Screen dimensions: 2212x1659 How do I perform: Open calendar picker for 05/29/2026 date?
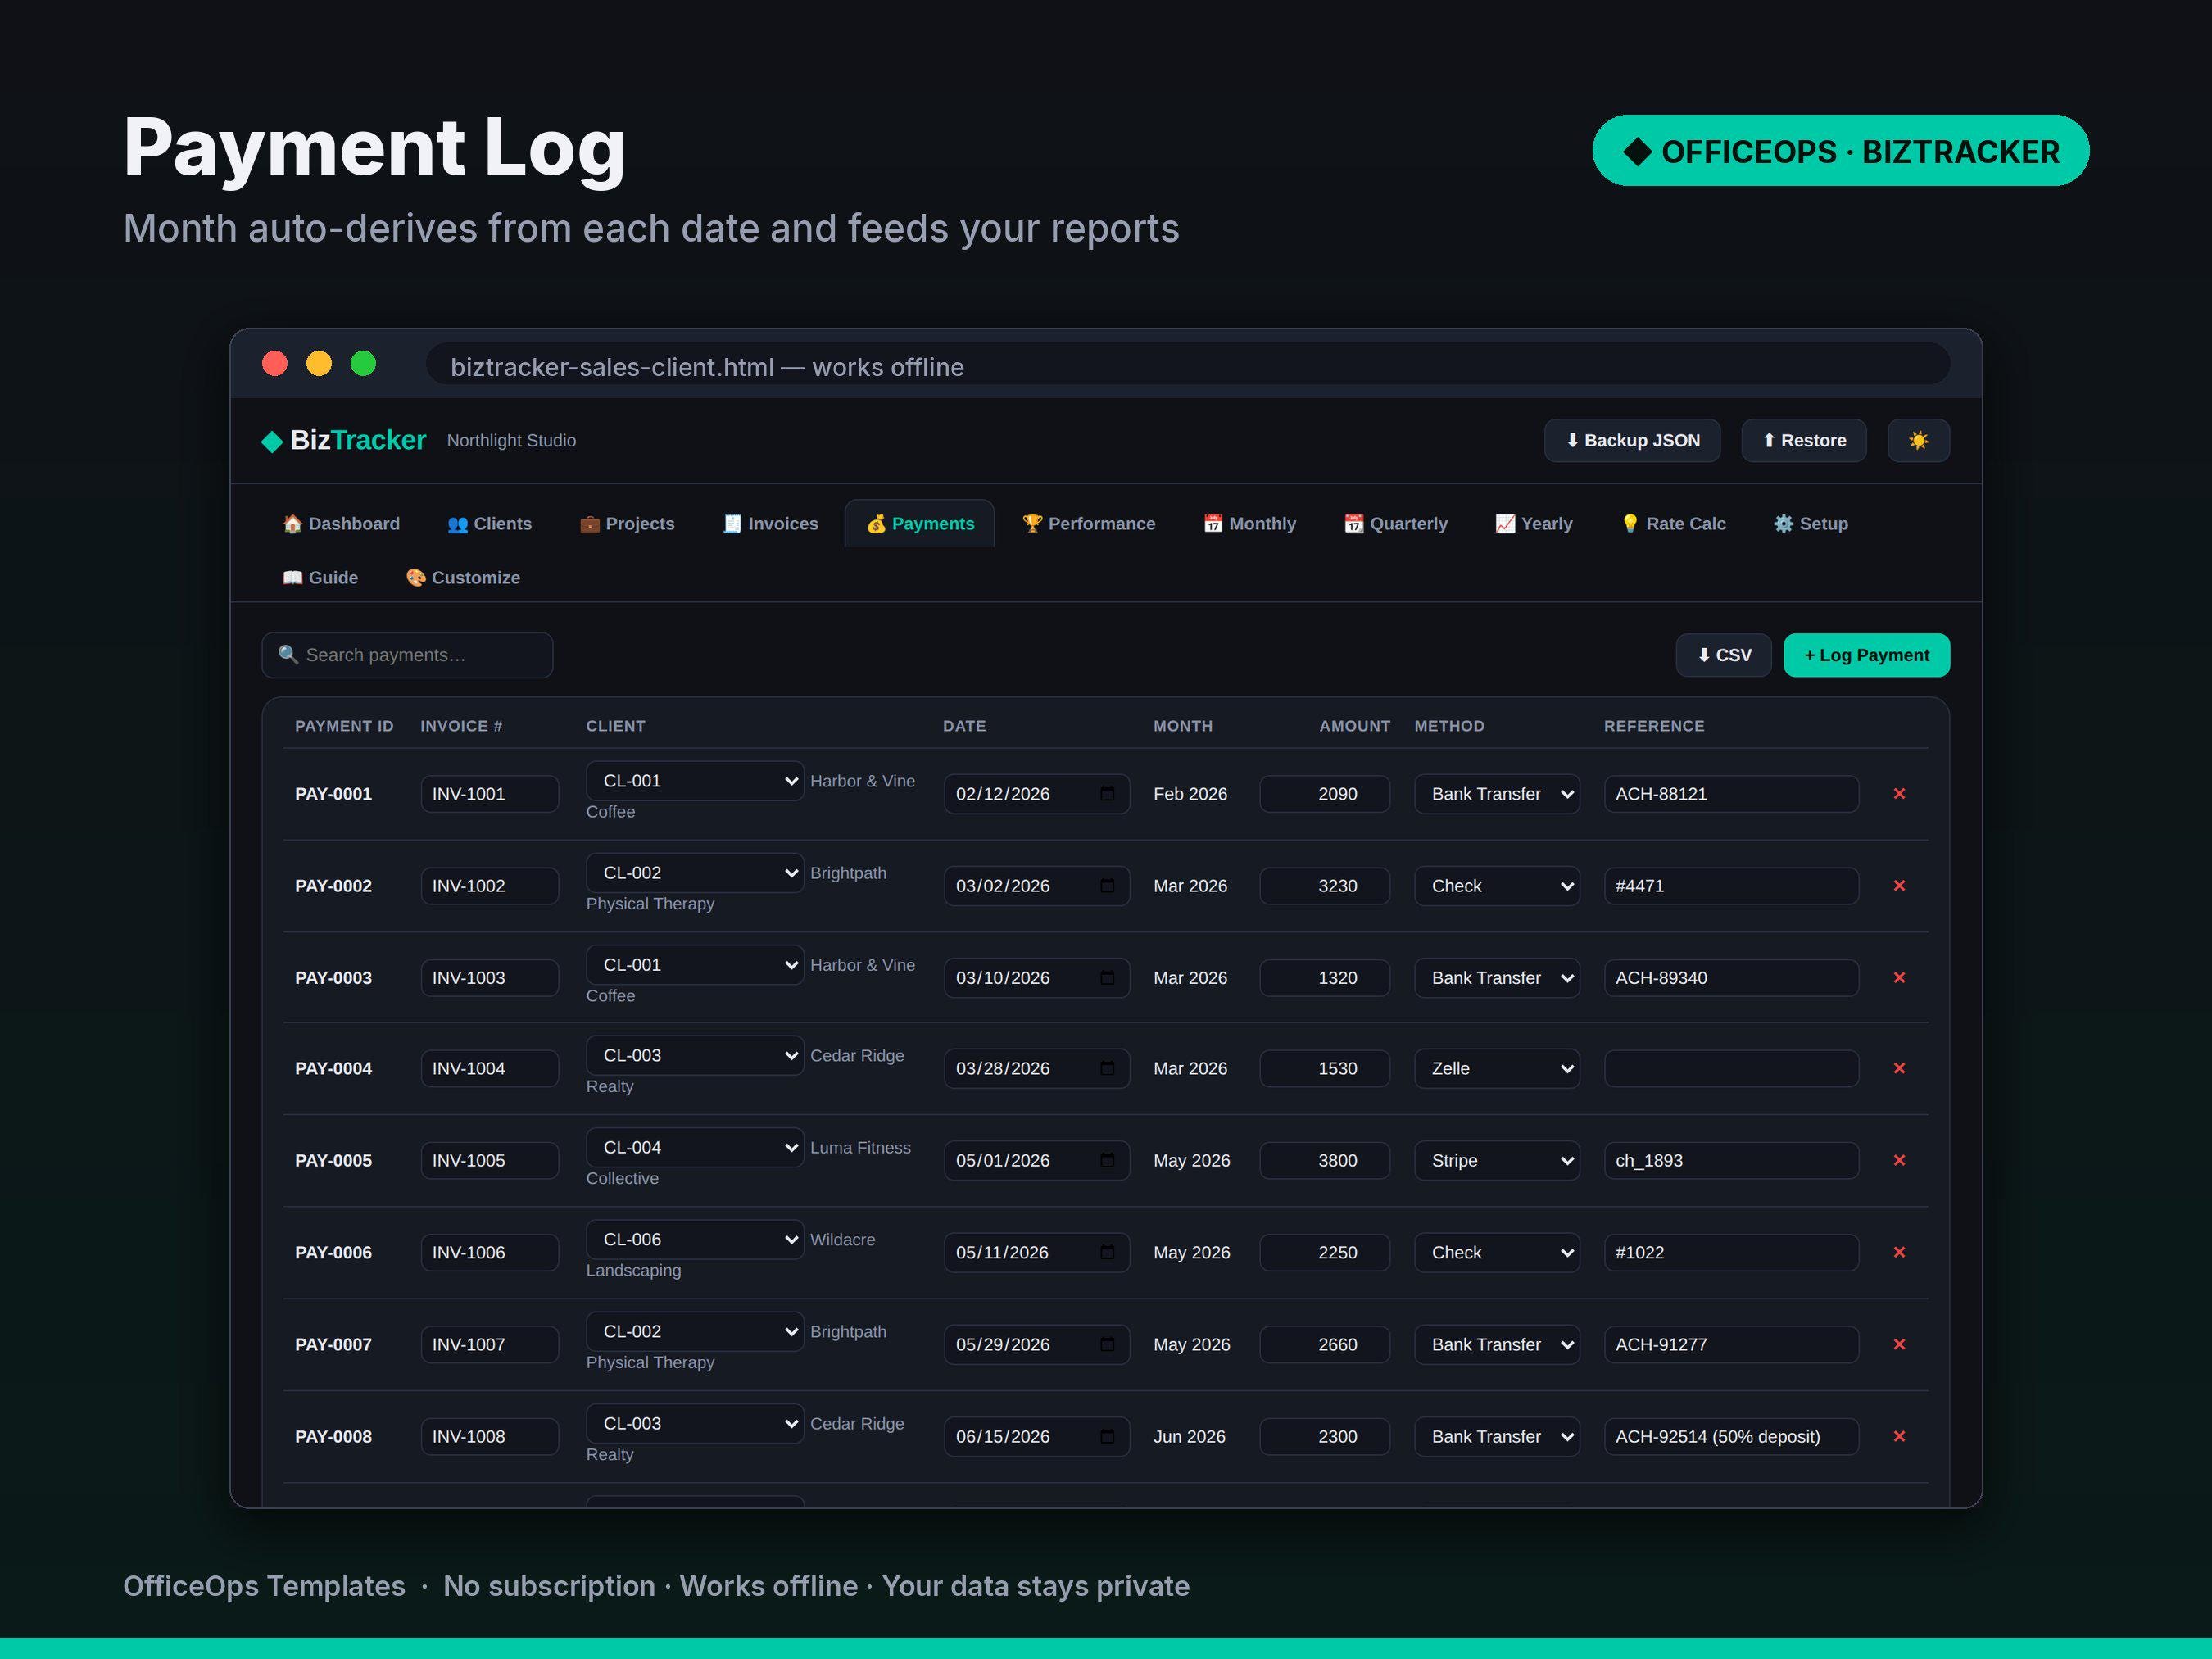tap(1107, 1345)
